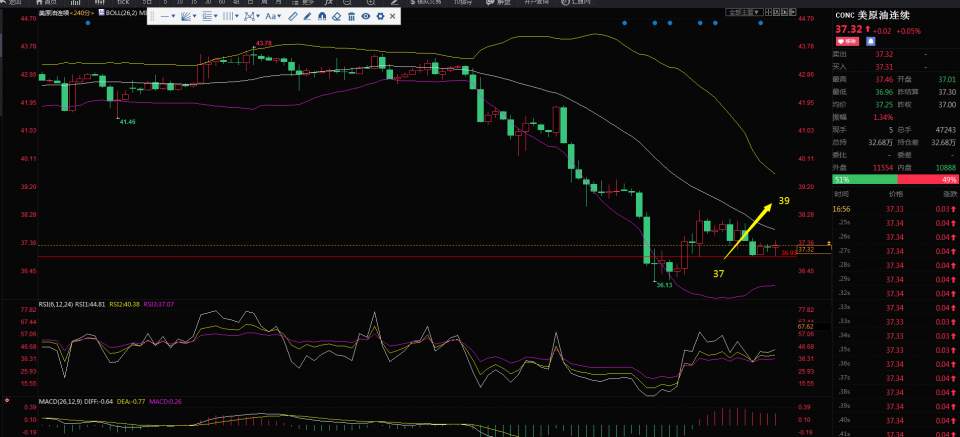Screen dimensions: 960x437
Task: Click the 41.46 low price label on the chart
Action: (127, 122)
